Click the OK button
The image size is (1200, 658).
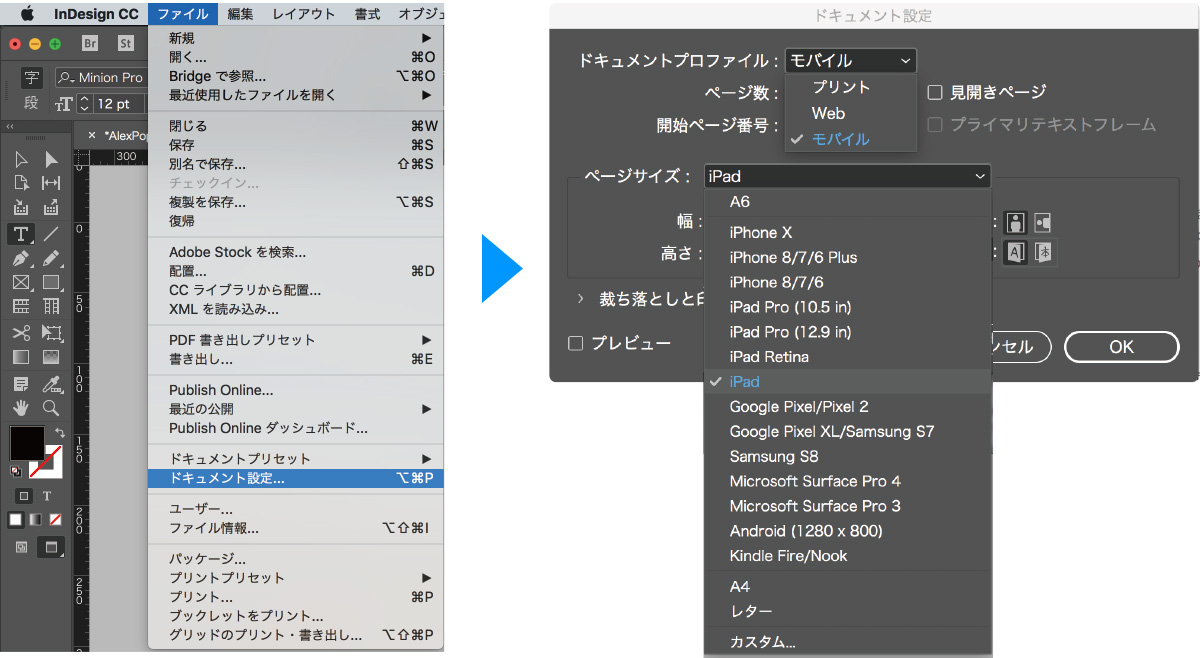click(x=1121, y=347)
